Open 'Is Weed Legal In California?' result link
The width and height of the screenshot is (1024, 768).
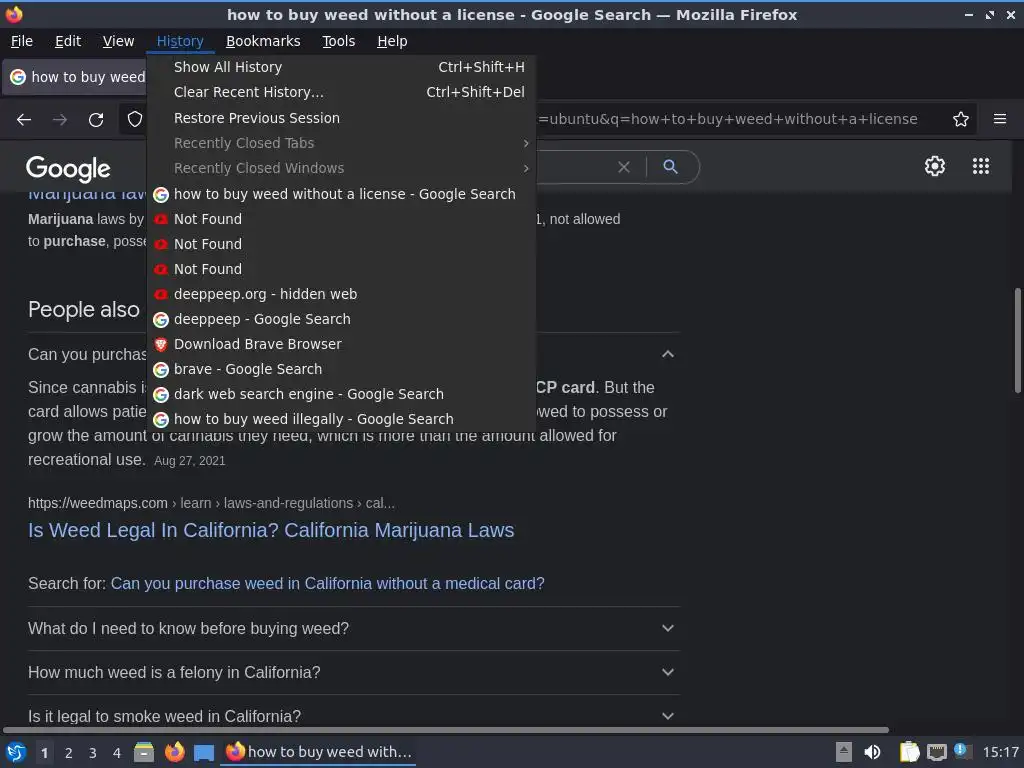(x=271, y=530)
